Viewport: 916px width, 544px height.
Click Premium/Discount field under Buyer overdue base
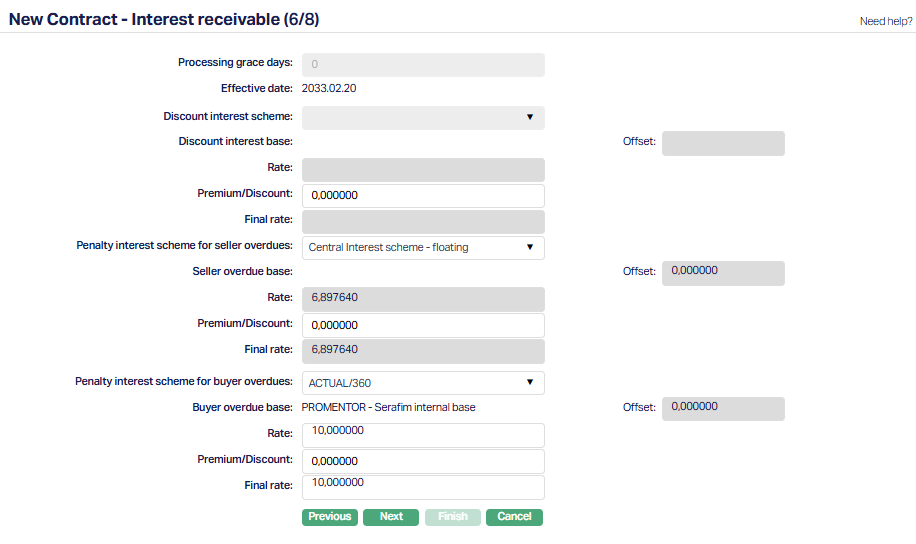click(x=423, y=461)
